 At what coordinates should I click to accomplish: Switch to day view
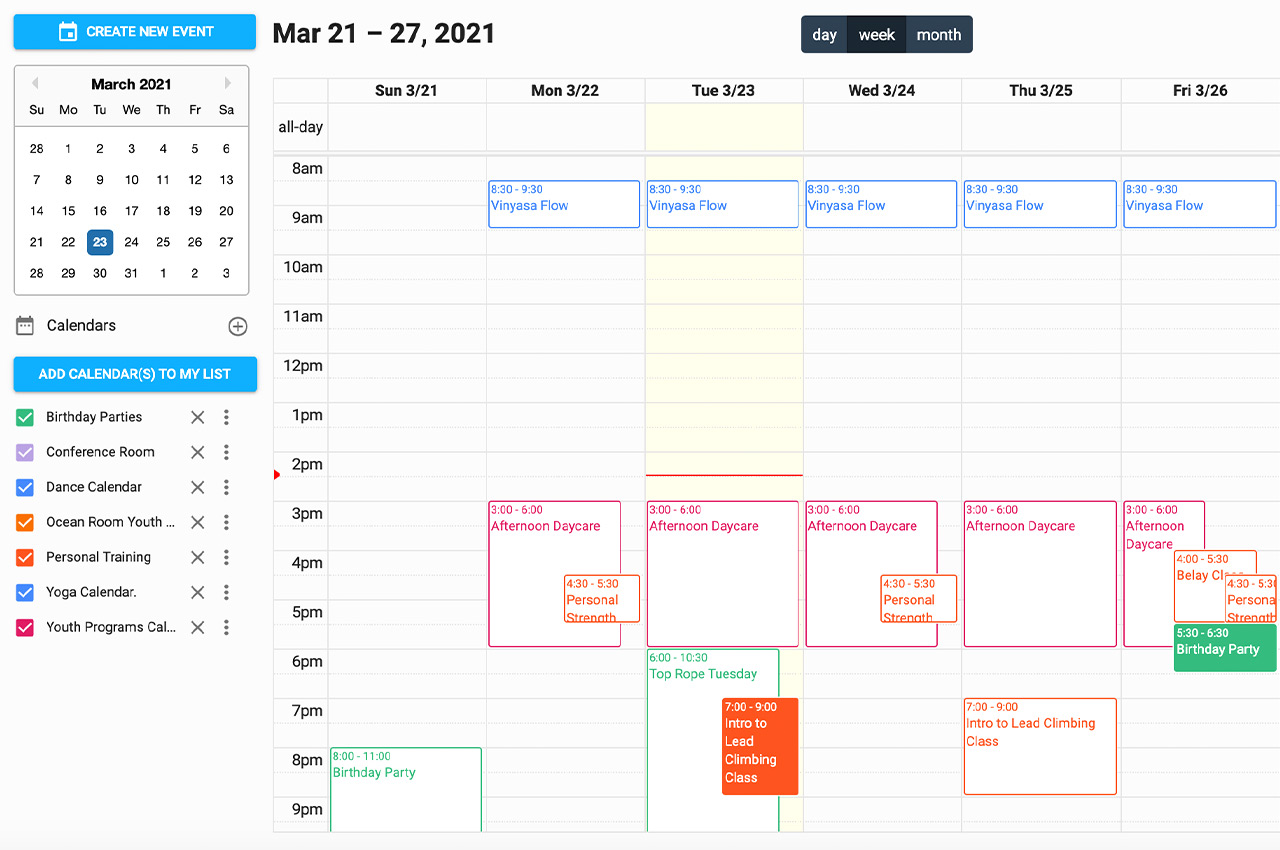[x=824, y=34]
